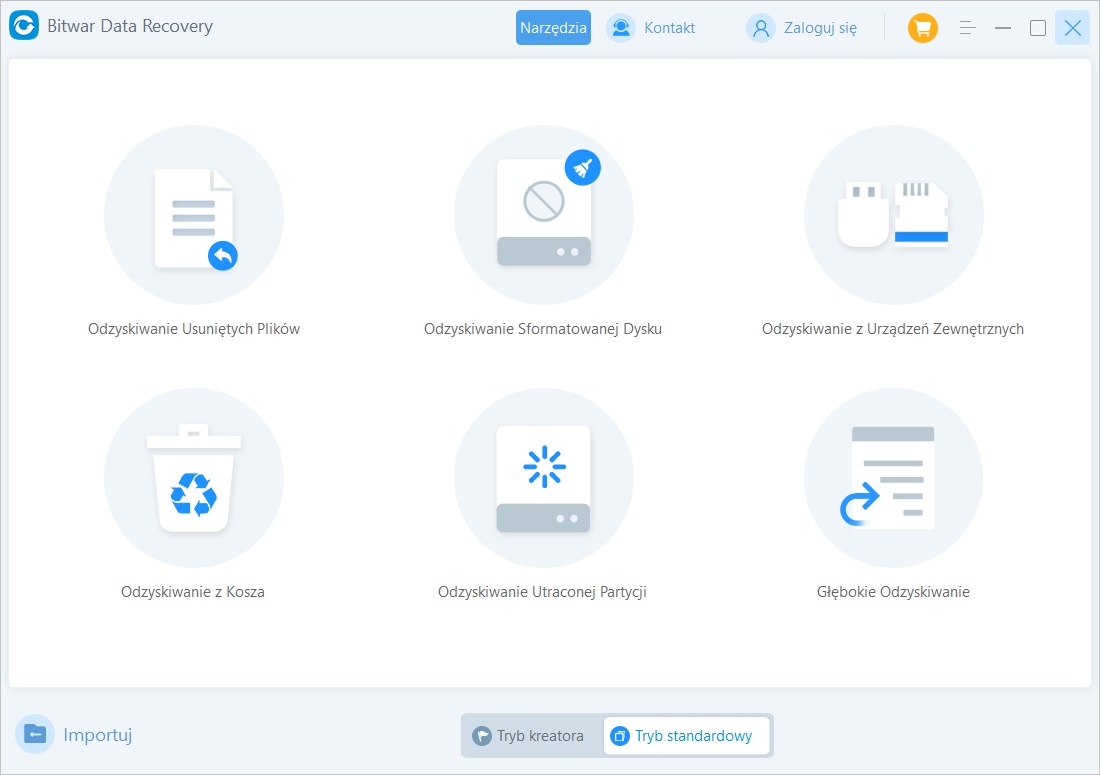Start the Deep Recovery icon
Image resolution: width=1100 pixels, height=775 pixels.
pyautogui.click(x=893, y=478)
